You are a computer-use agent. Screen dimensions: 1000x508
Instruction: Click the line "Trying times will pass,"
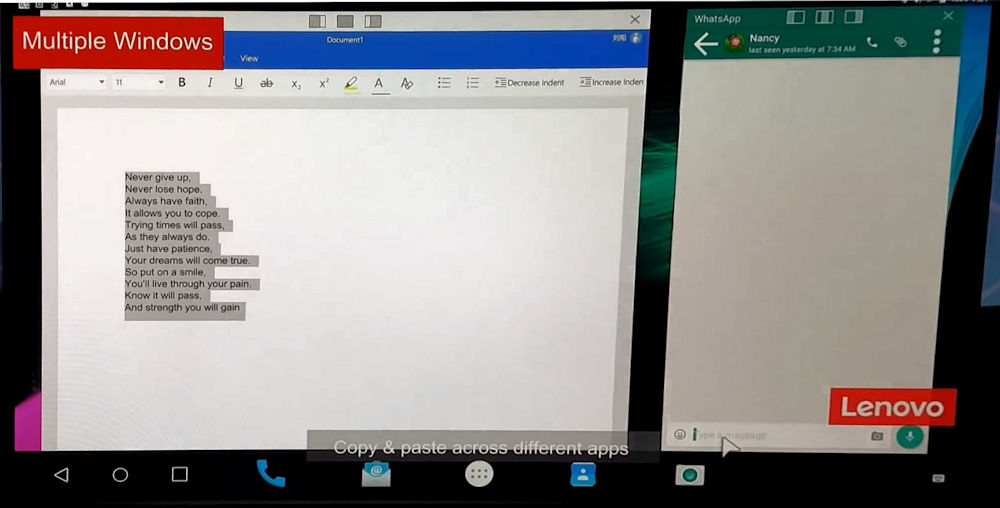click(x=174, y=225)
